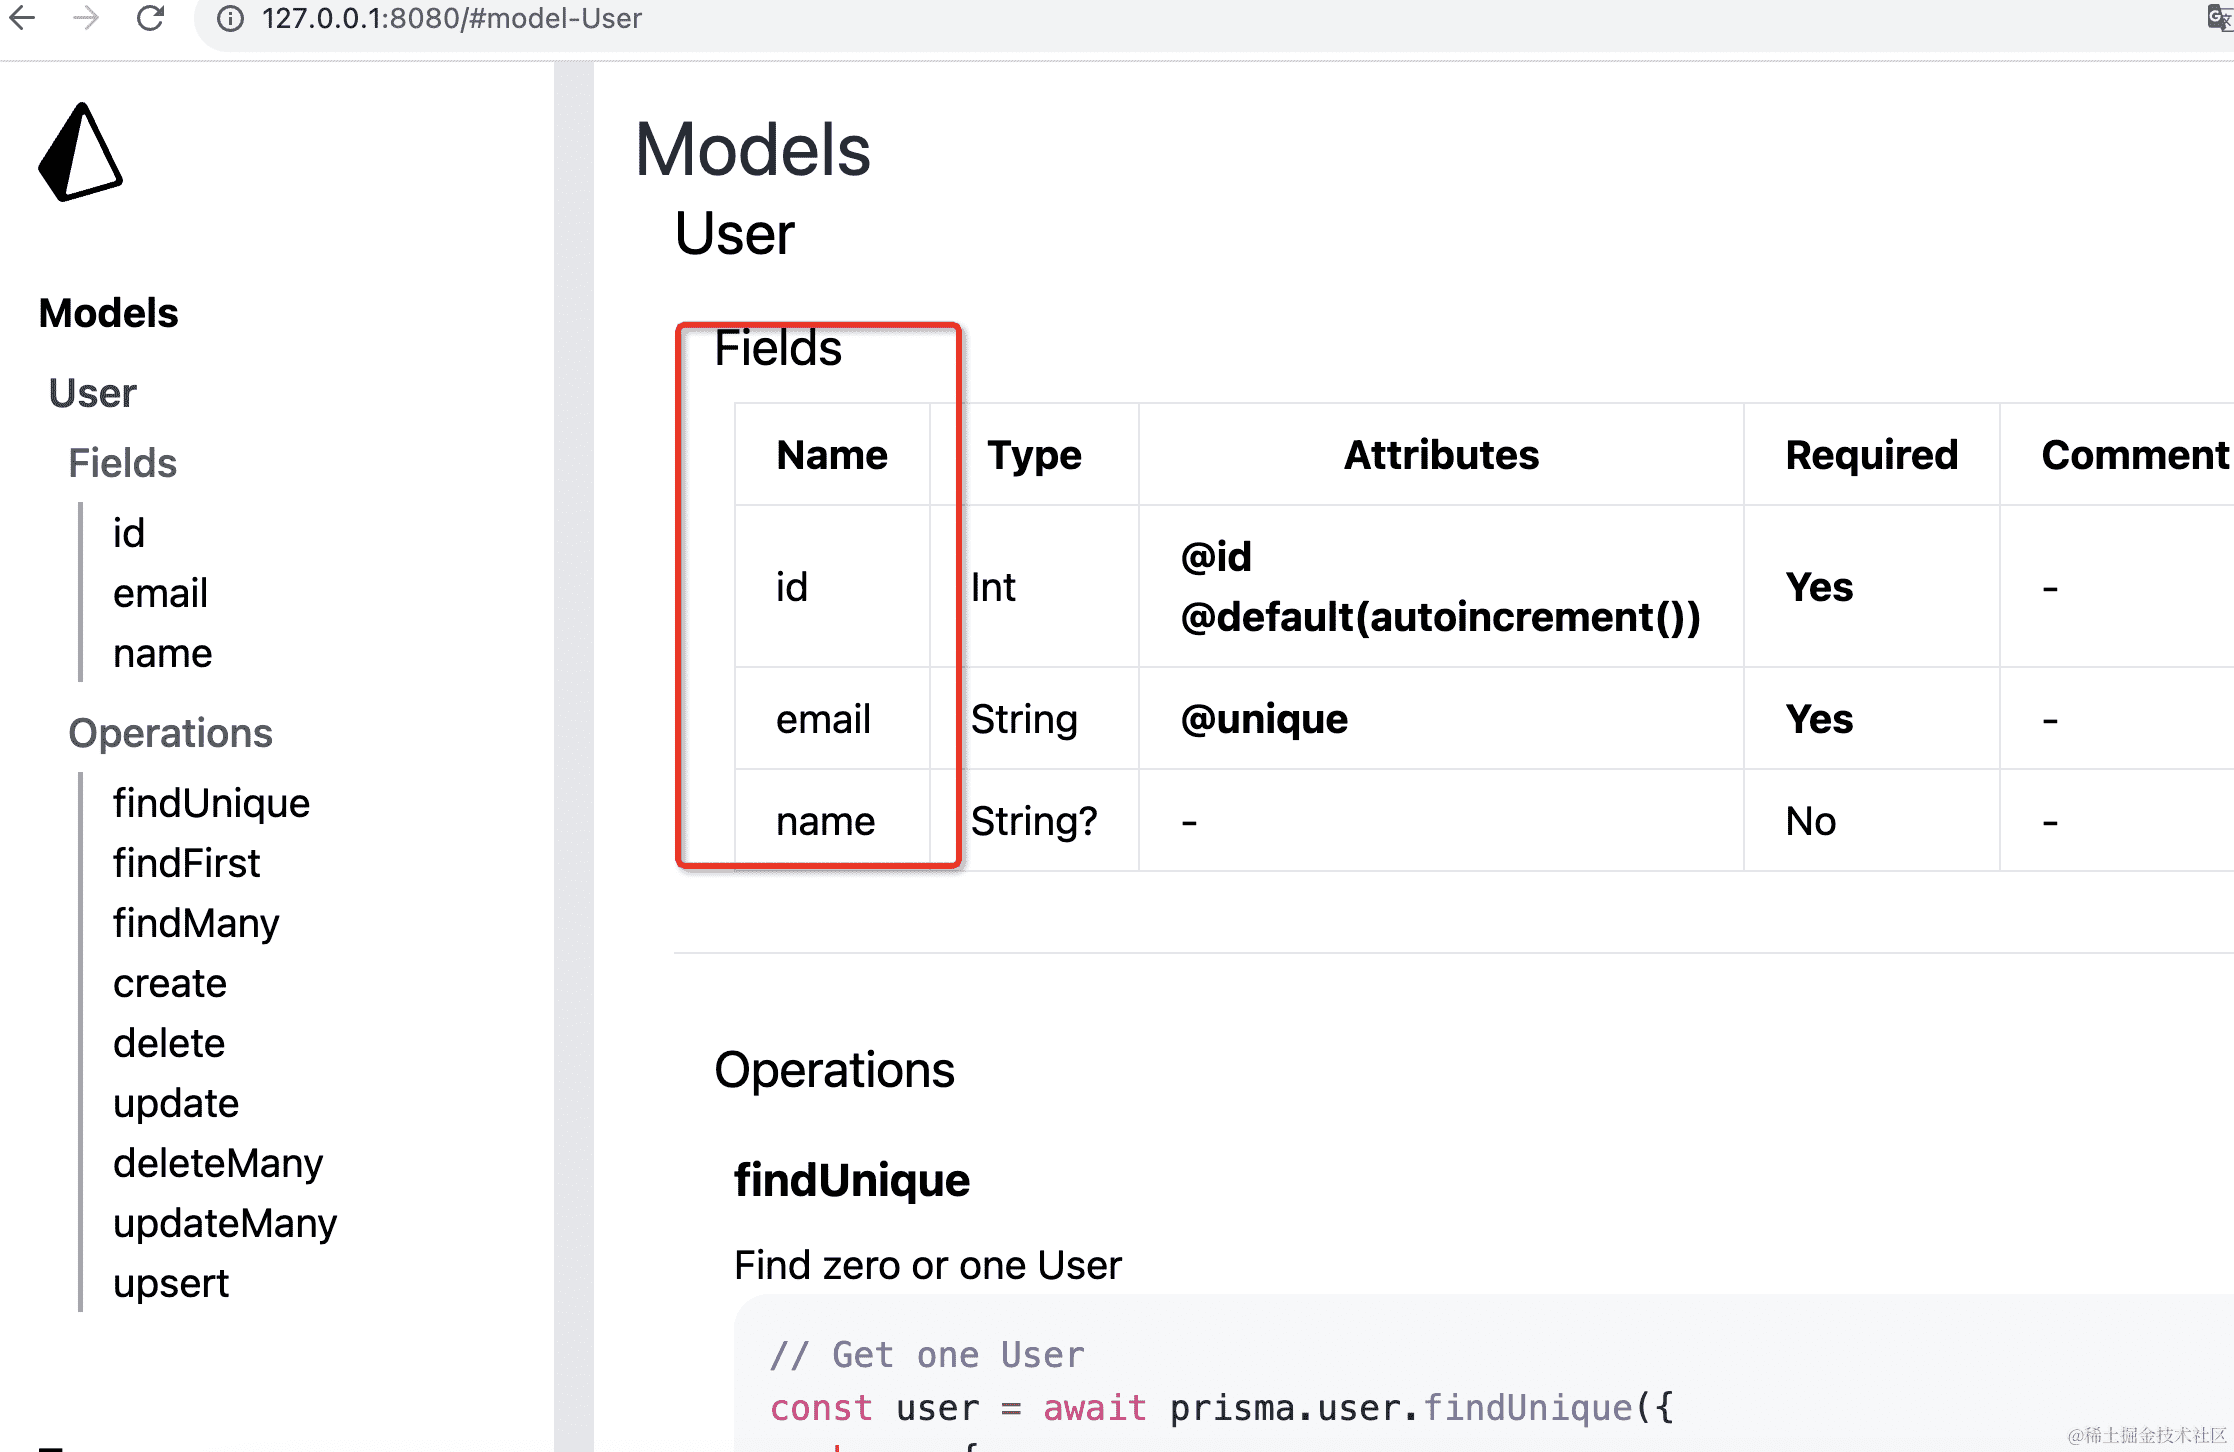Go to Fields section in sidebar
Image resolution: width=2234 pixels, height=1452 pixels.
point(122,463)
